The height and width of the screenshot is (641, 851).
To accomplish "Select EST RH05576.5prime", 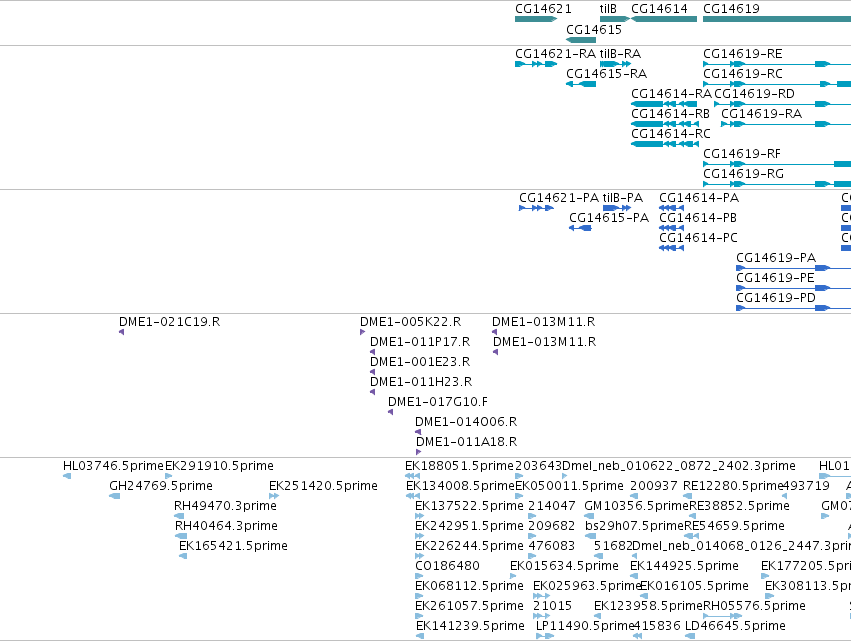I will pos(722,617).
